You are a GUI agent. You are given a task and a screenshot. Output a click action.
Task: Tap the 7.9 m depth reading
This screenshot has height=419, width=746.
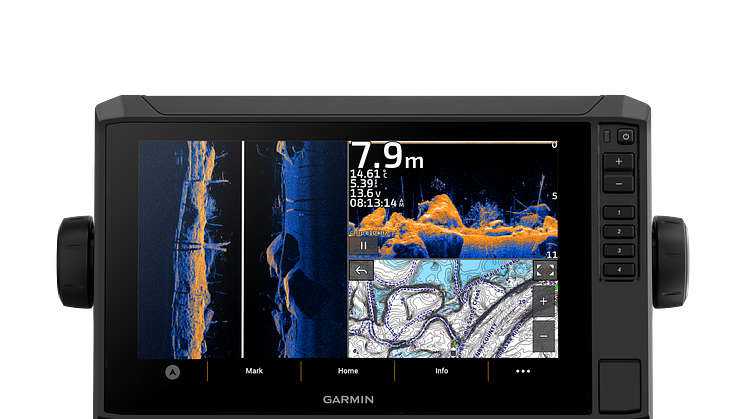[x=388, y=156]
